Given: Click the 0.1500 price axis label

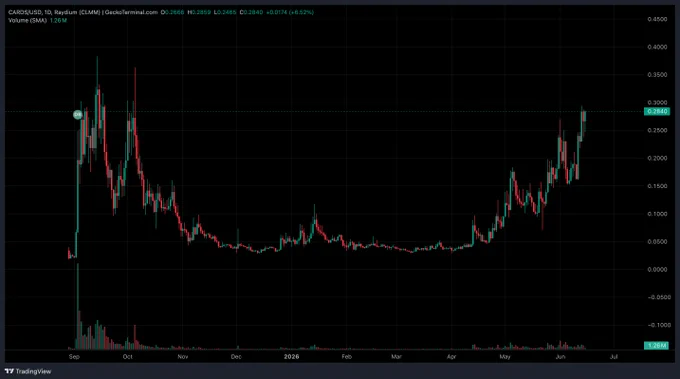Looking at the screenshot, I should point(657,186).
